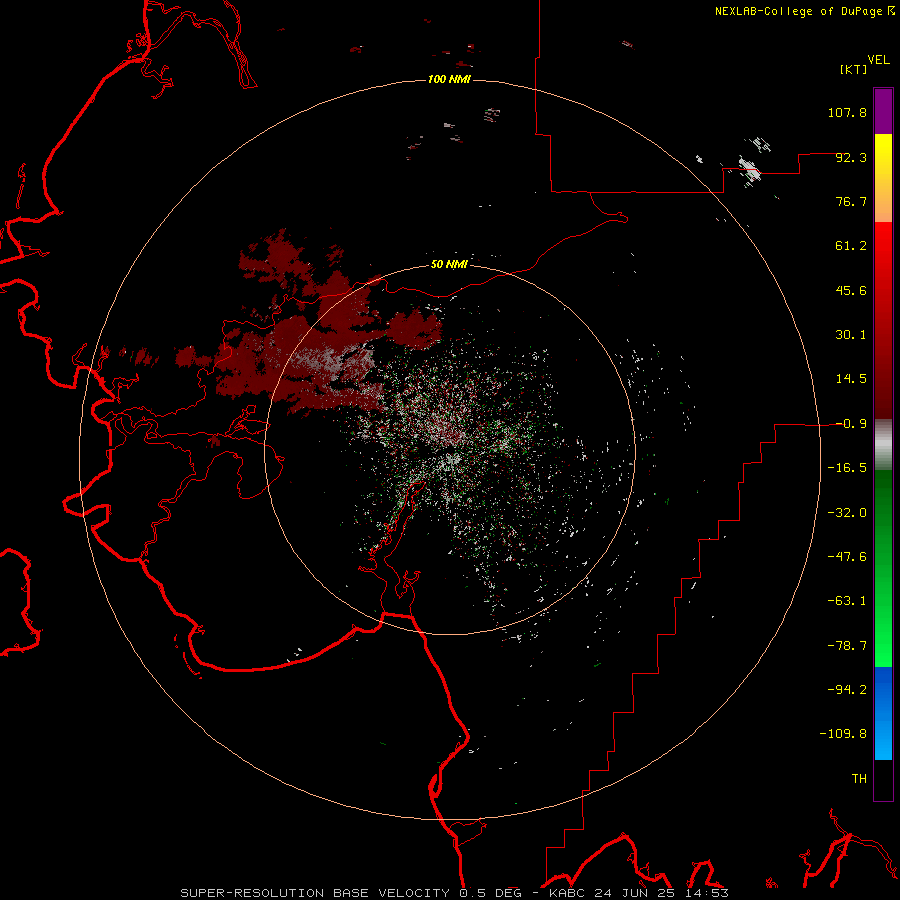Click the blue segment of the velocity color bar
This screenshot has height=900, width=900.
point(883,713)
